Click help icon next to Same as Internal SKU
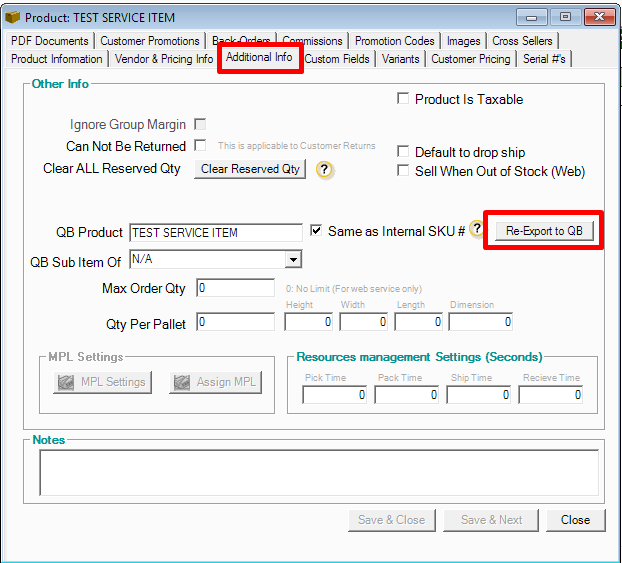Screen dimensions: 622x563 [477, 230]
